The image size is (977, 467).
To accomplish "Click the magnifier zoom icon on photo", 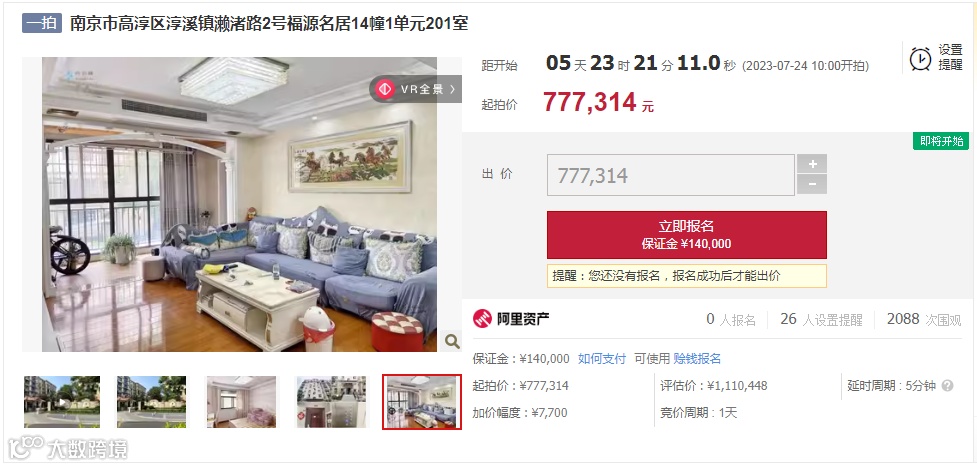I will coord(452,341).
